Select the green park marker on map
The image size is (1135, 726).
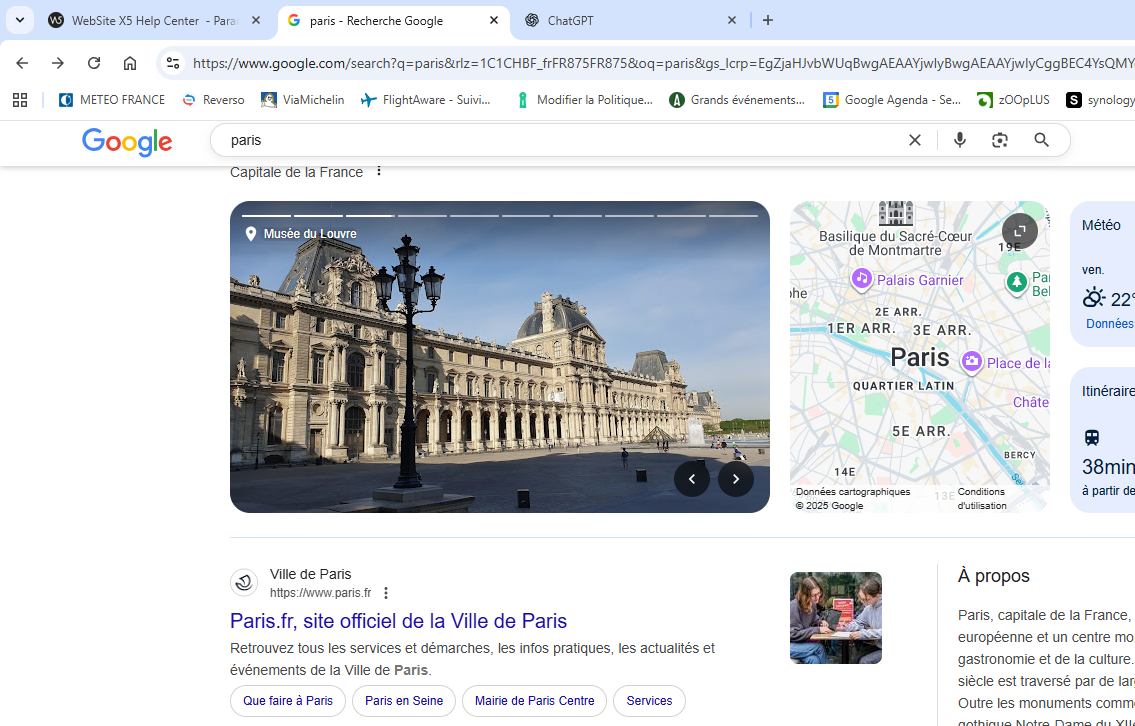pos(1017,282)
